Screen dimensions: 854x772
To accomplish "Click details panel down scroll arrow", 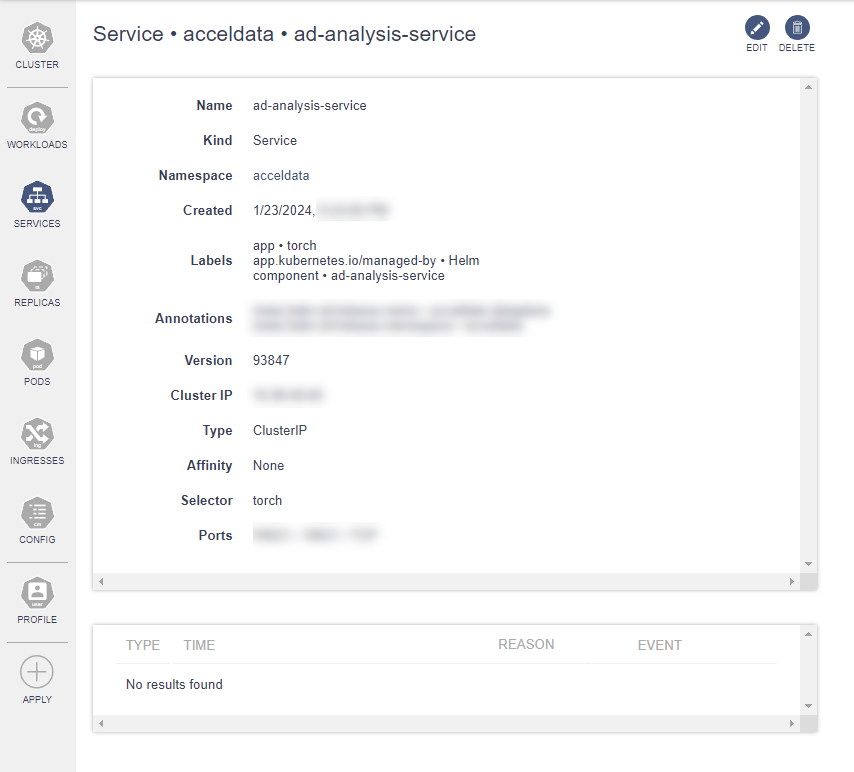I will click(x=808, y=564).
